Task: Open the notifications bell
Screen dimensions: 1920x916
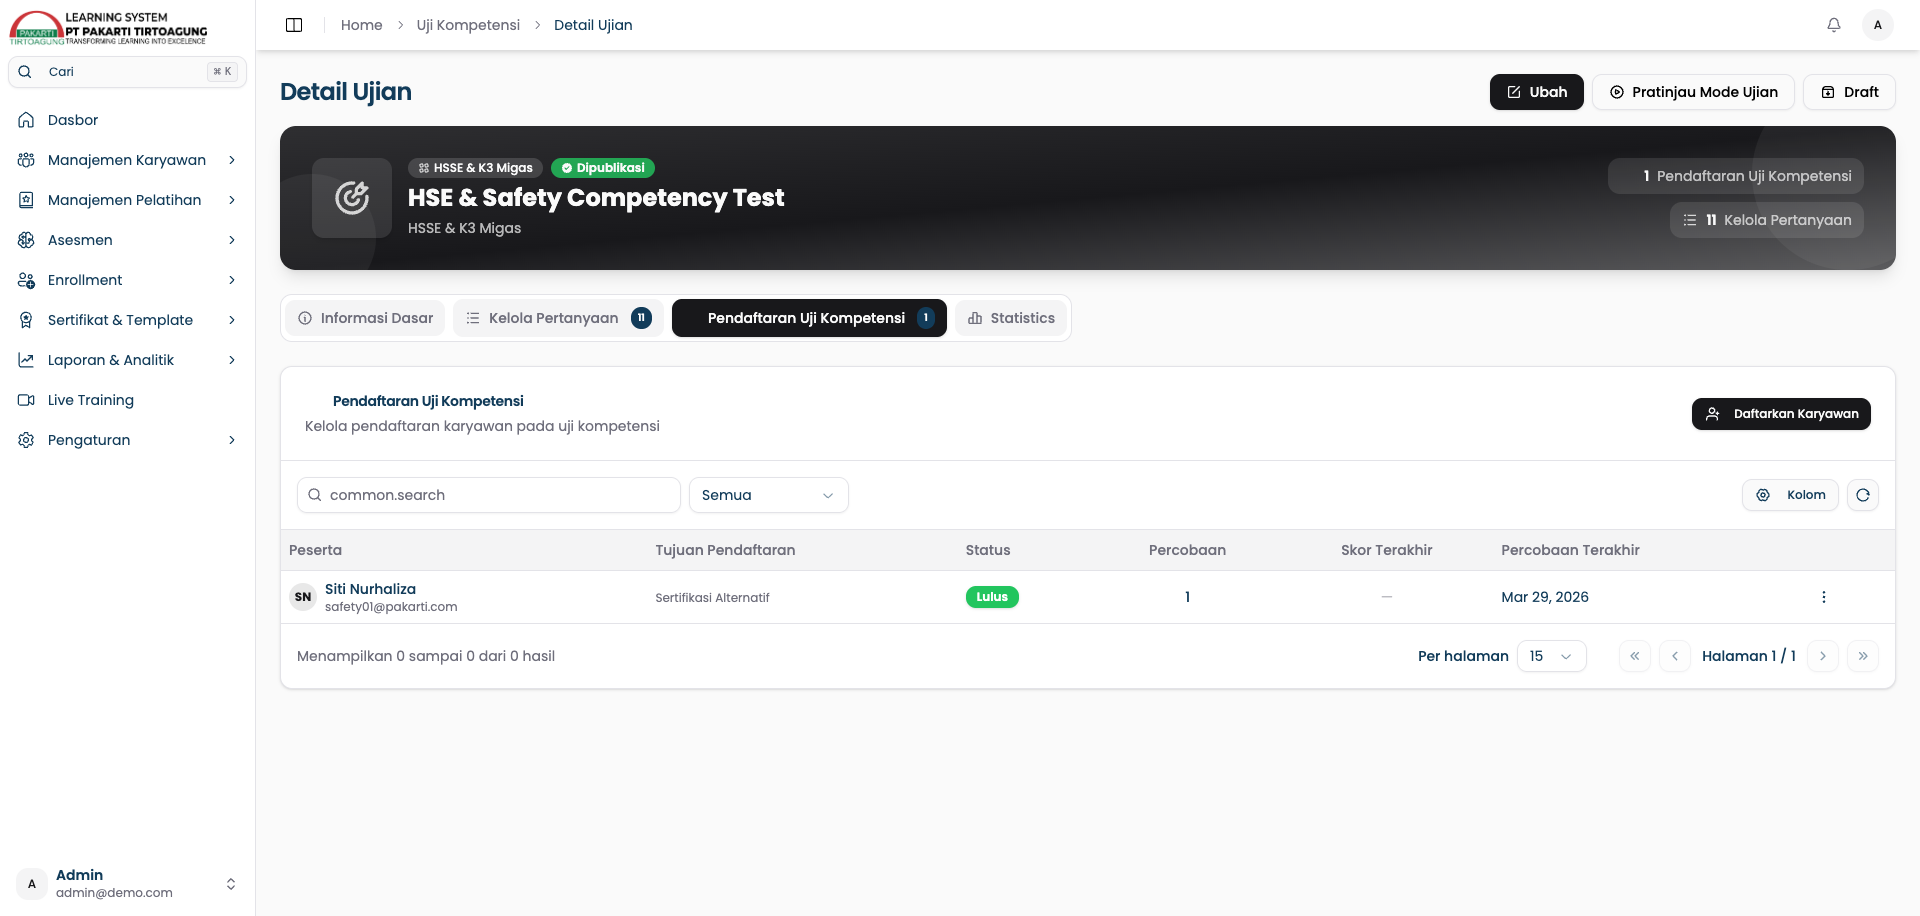Action: pos(1834,25)
